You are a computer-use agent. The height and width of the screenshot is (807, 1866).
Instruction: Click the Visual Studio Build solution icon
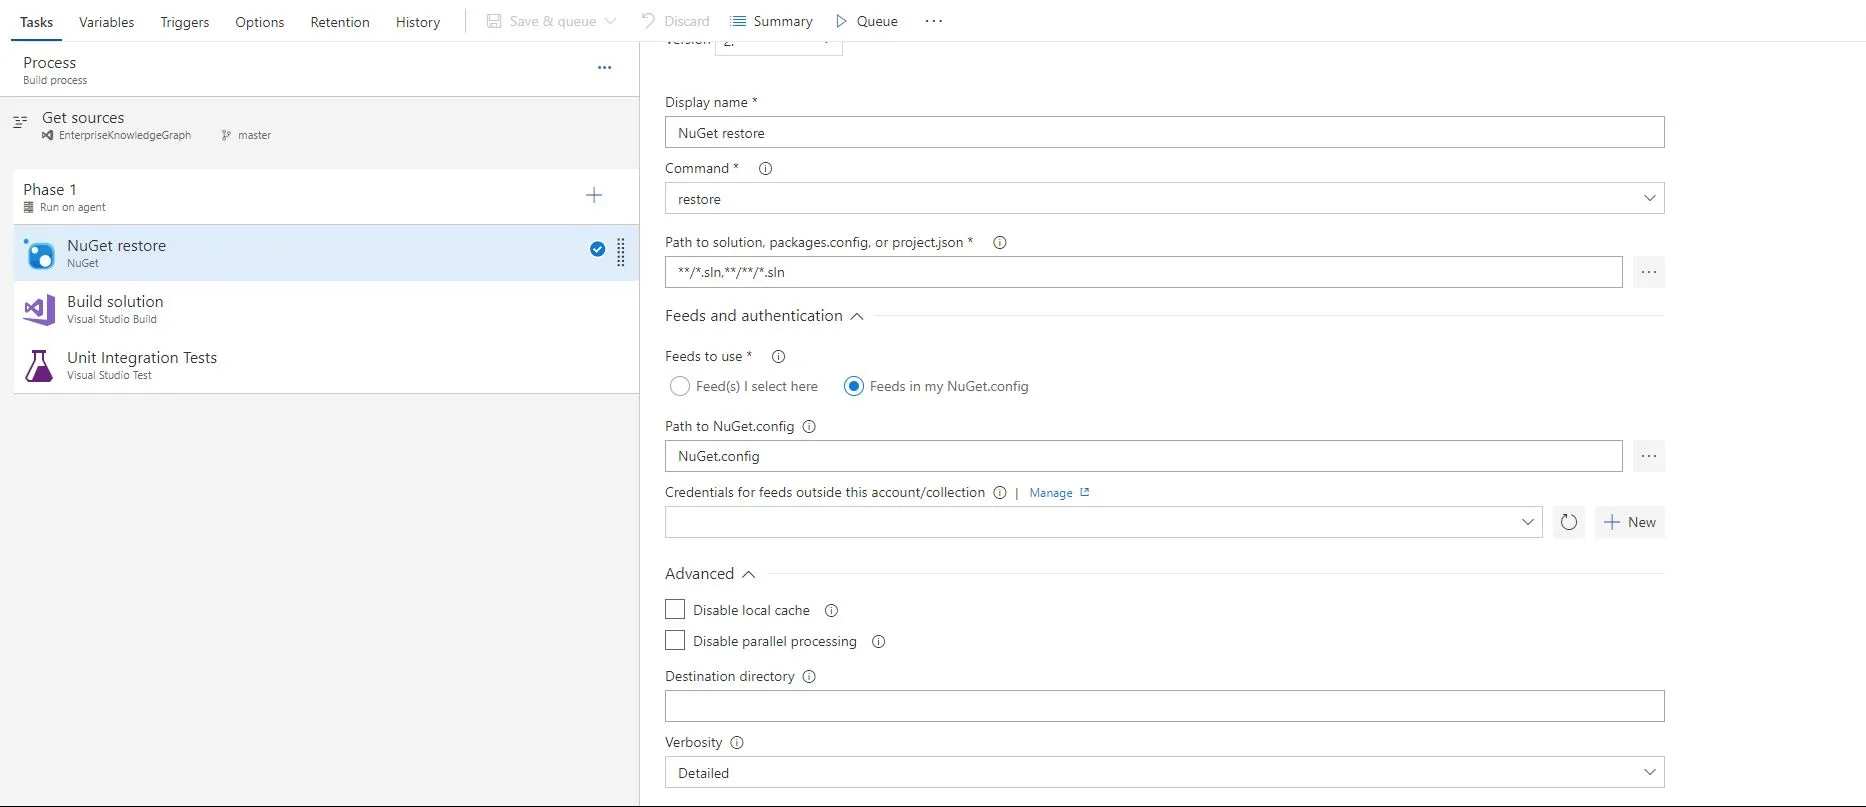(x=40, y=310)
